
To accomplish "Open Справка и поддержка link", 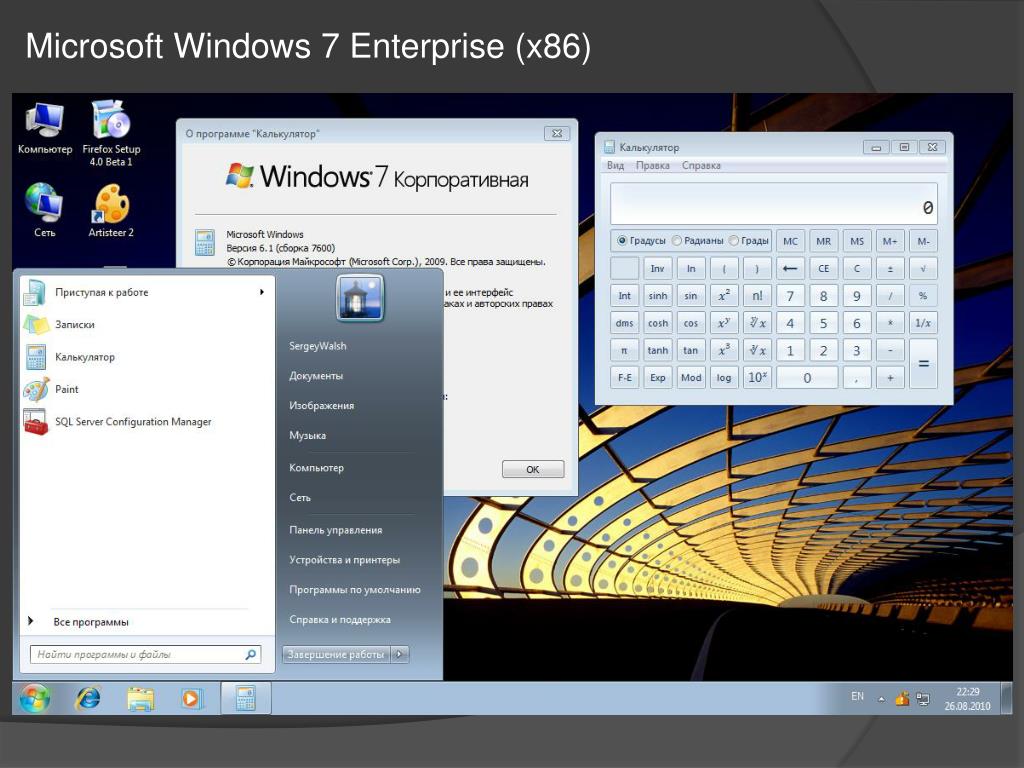I will (x=340, y=619).
